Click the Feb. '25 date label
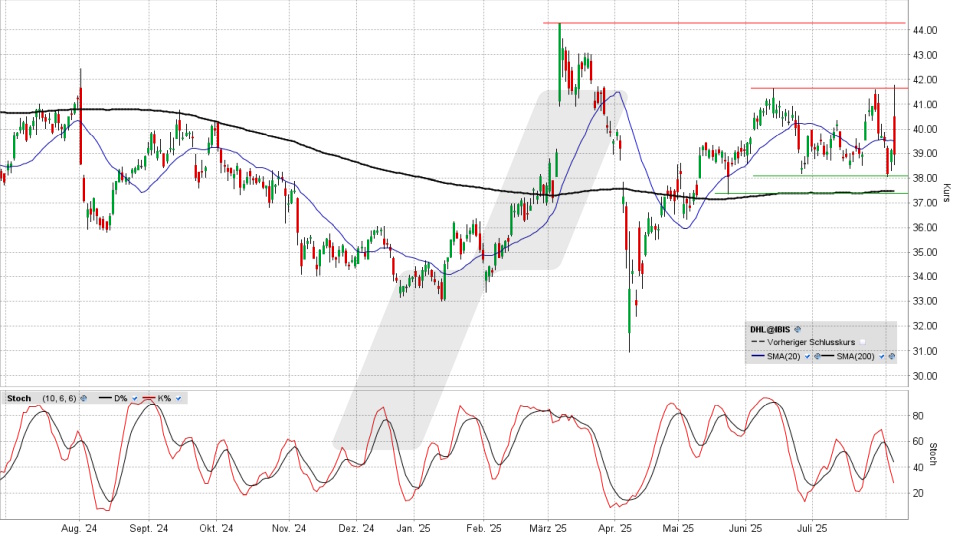Viewport: 960px width, 540px height. pos(484,528)
